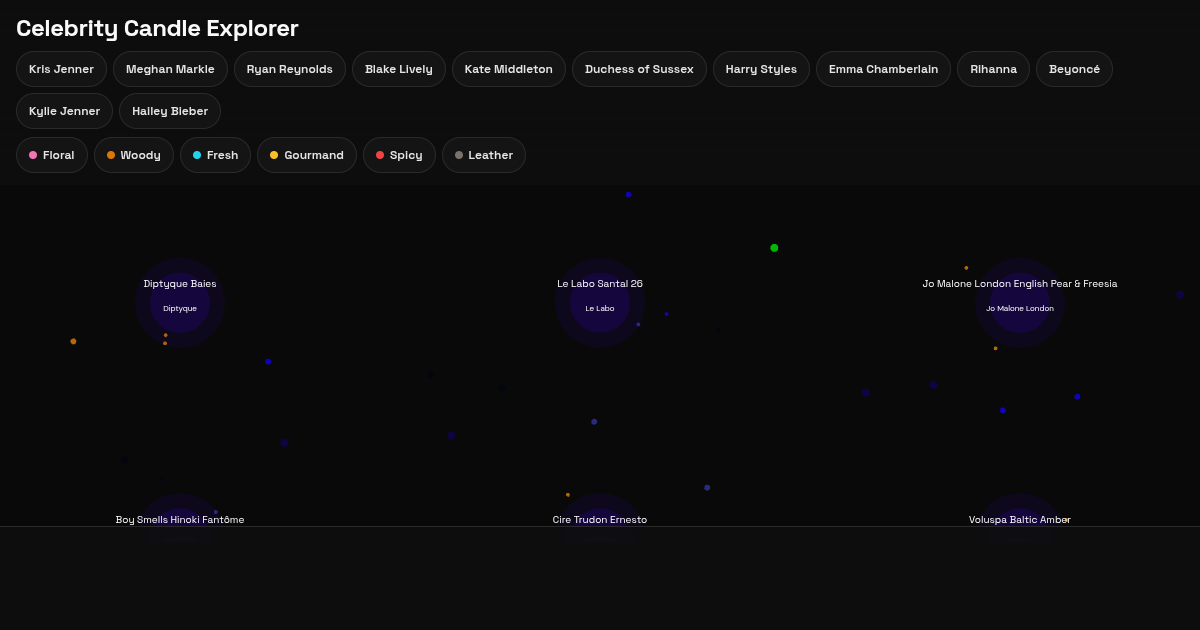Show candles for Harry Styles
Screen dimensions: 1200x630
coord(761,69)
